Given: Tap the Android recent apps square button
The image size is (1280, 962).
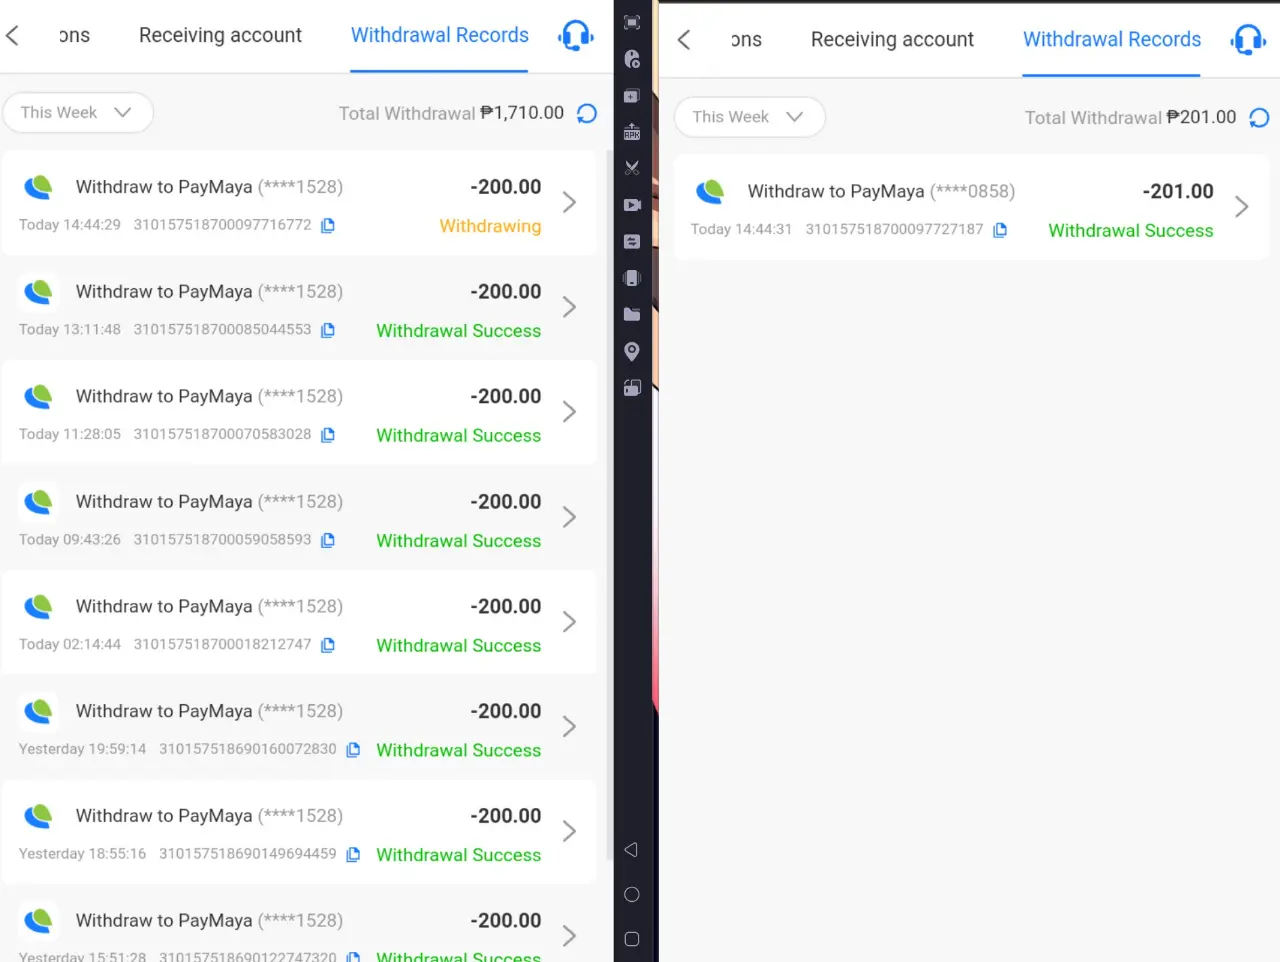Looking at the screenshot, I should click(632, 939).
